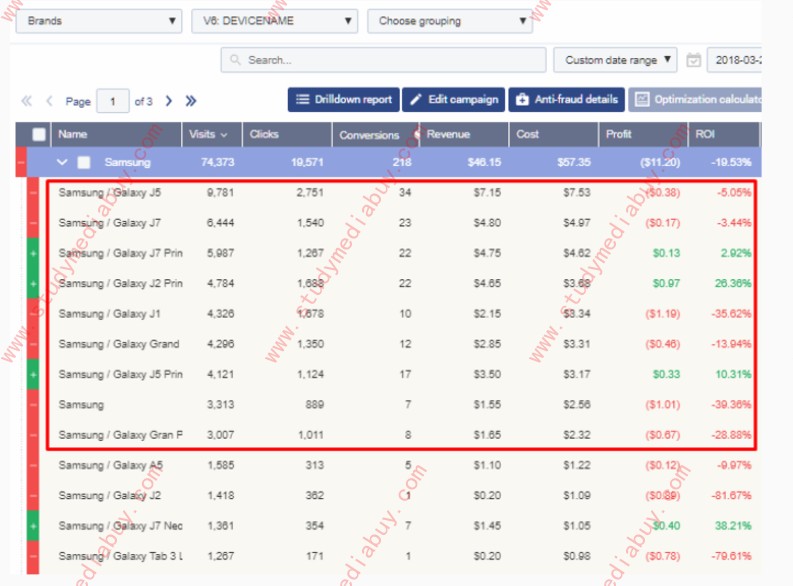Click the Search input field
The width and height of the screenshot is (793, 586).
tap(383, 60)
